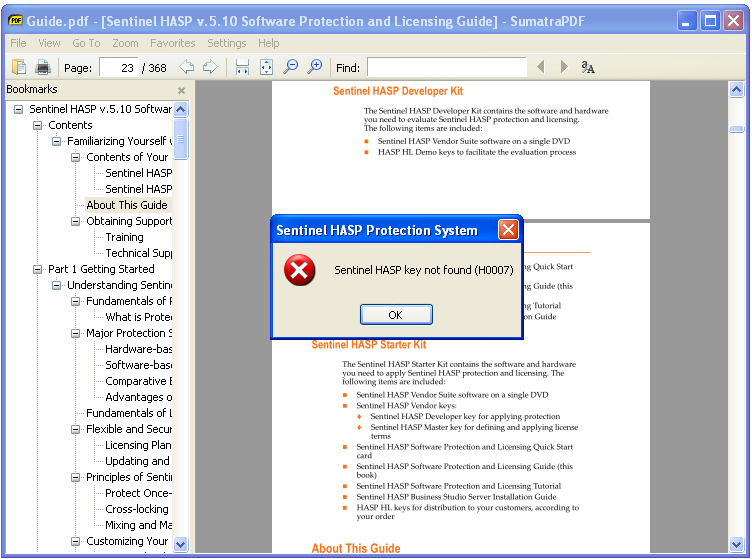
Task: Click the page number input field
Action: coord(118,68)
